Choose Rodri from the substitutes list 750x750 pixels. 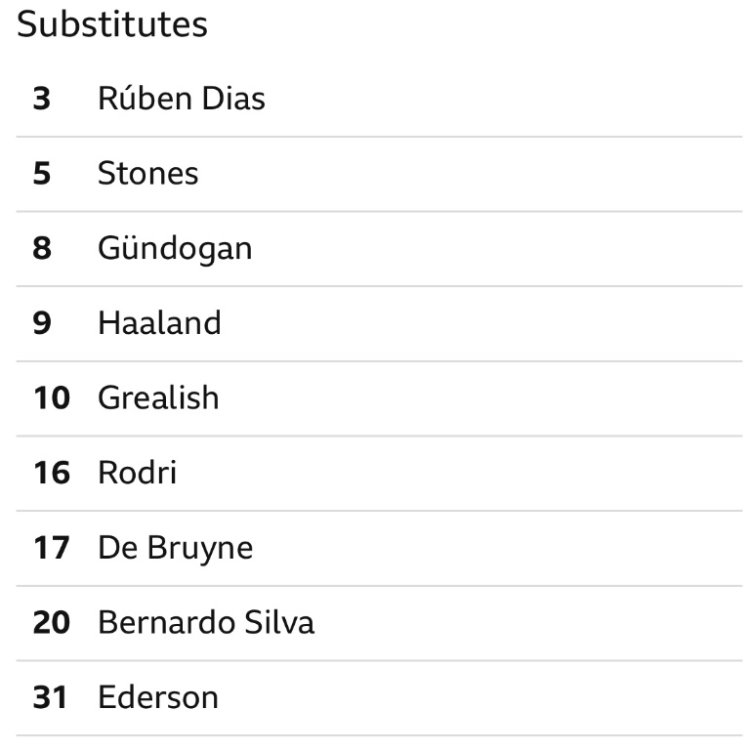click(137, 472)
